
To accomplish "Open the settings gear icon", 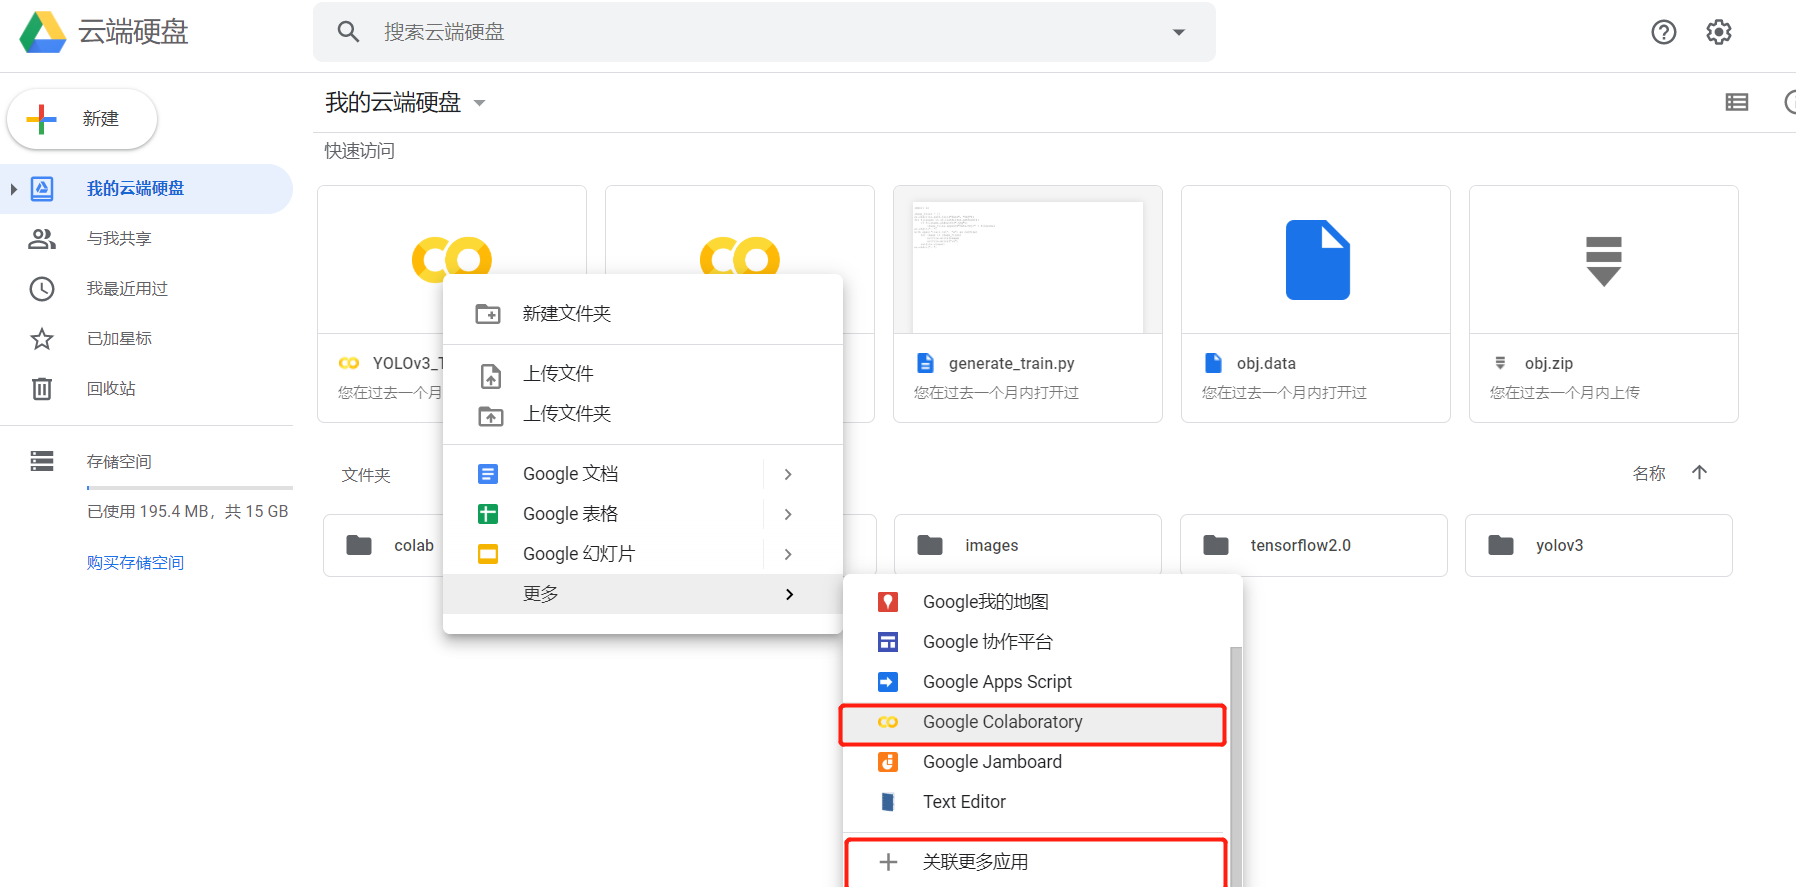I will (x=1719, y=32).
